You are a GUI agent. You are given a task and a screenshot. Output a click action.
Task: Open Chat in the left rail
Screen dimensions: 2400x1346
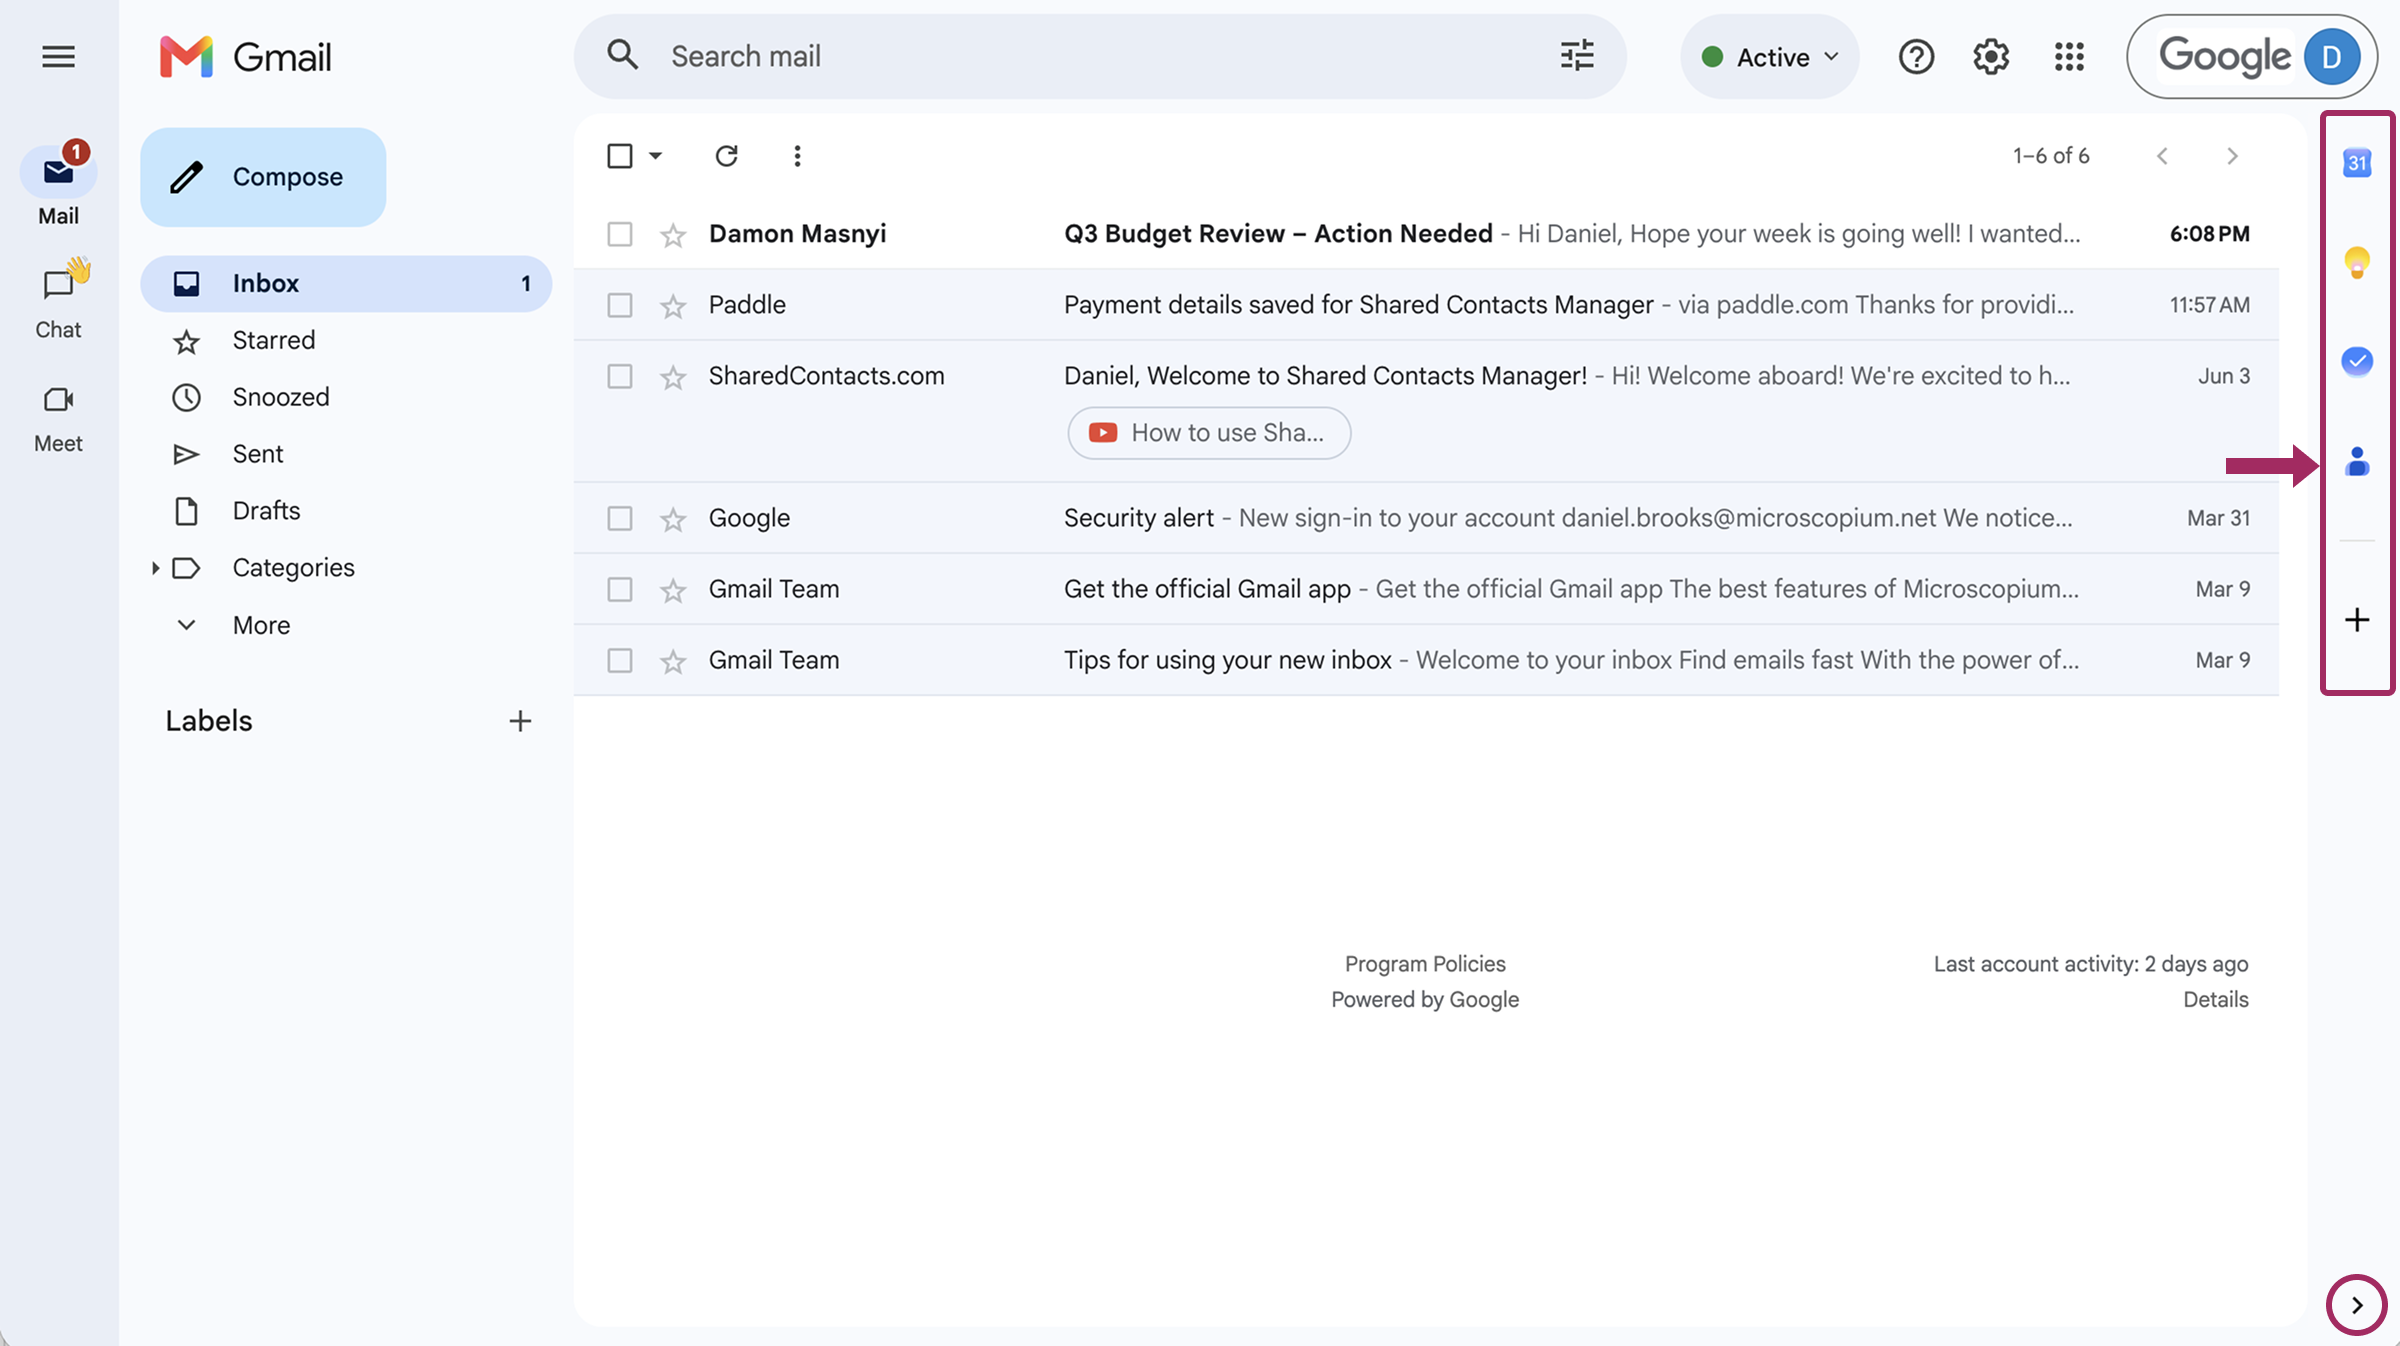pyautogui.click(x=58, y=299)
